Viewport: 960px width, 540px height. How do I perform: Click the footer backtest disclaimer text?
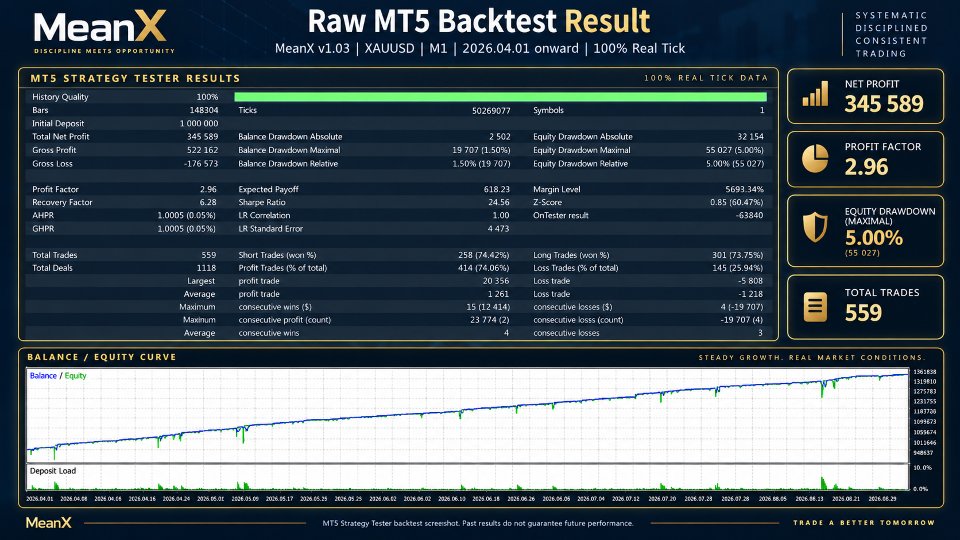point(478,523)
